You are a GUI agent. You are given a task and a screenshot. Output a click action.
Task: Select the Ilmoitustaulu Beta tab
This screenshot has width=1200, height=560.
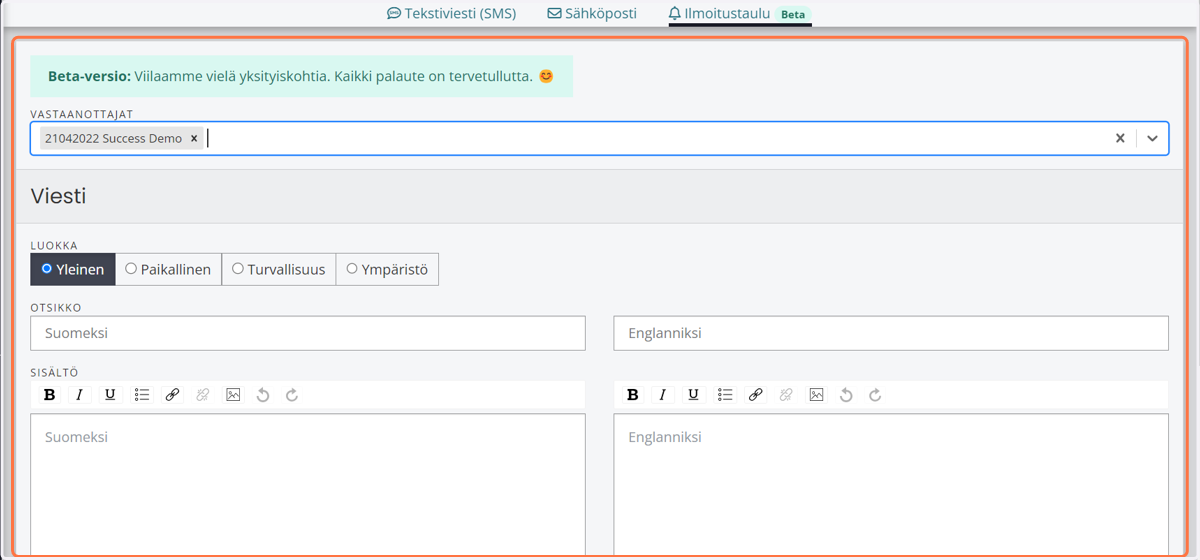[x=740, y=14]
